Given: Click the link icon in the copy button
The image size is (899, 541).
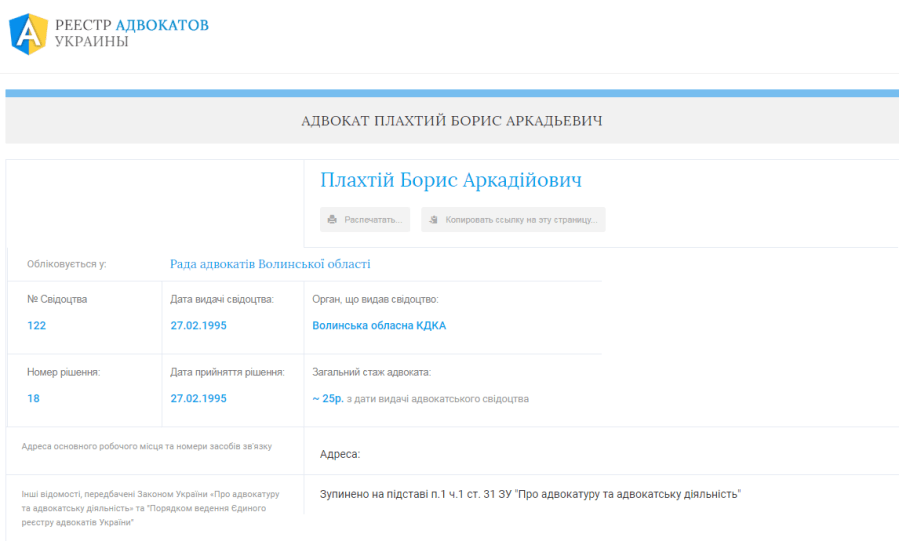Looking at the screenshot, I should coord(433,219).
